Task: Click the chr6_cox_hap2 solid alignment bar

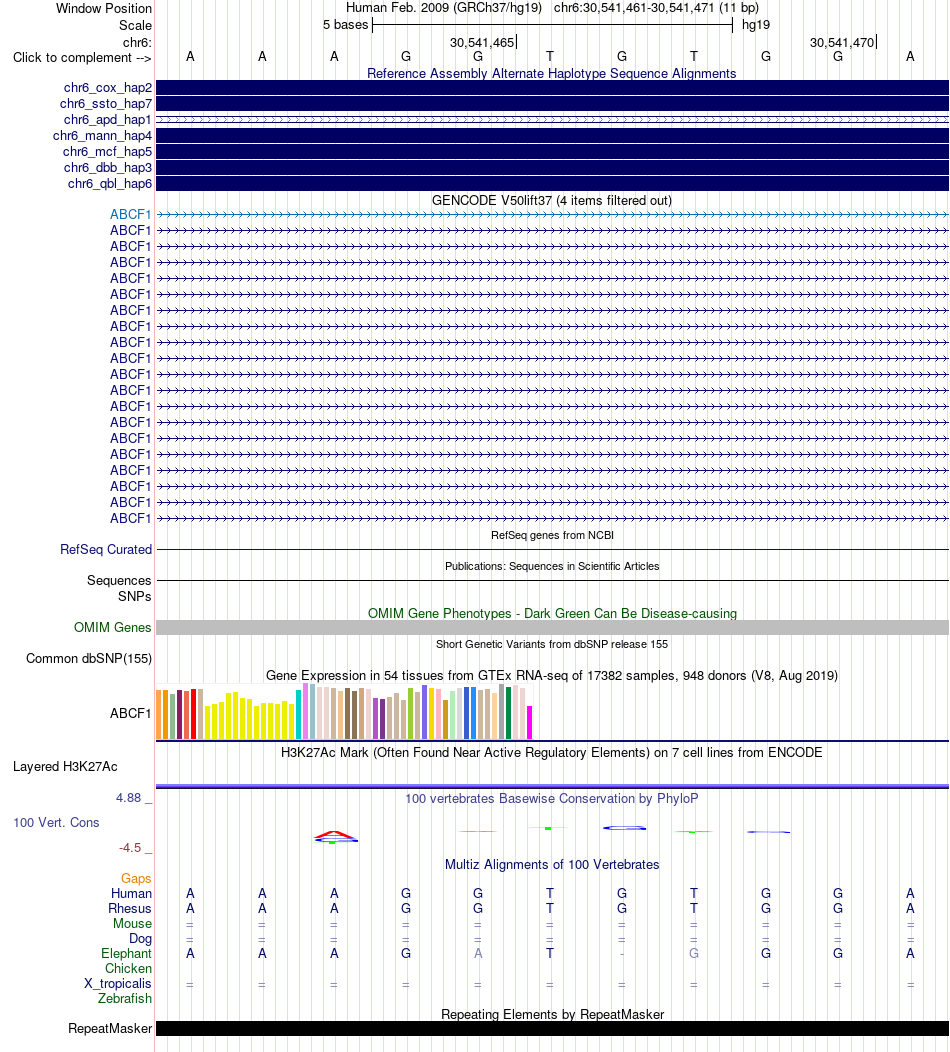Action: [552, 88]
